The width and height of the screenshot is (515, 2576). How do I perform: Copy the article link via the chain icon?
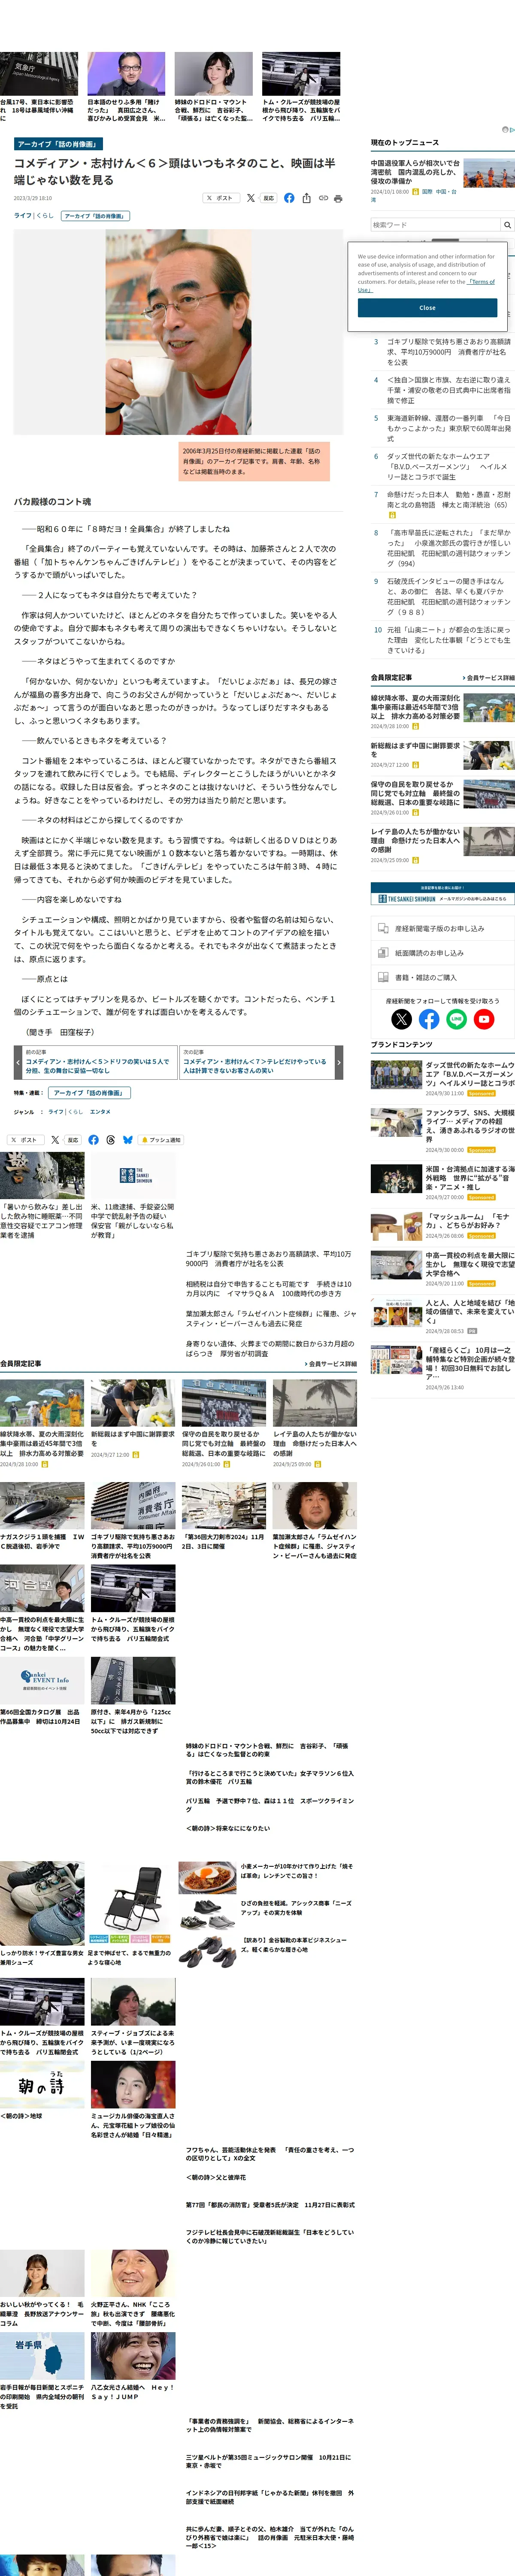point(323,198)
